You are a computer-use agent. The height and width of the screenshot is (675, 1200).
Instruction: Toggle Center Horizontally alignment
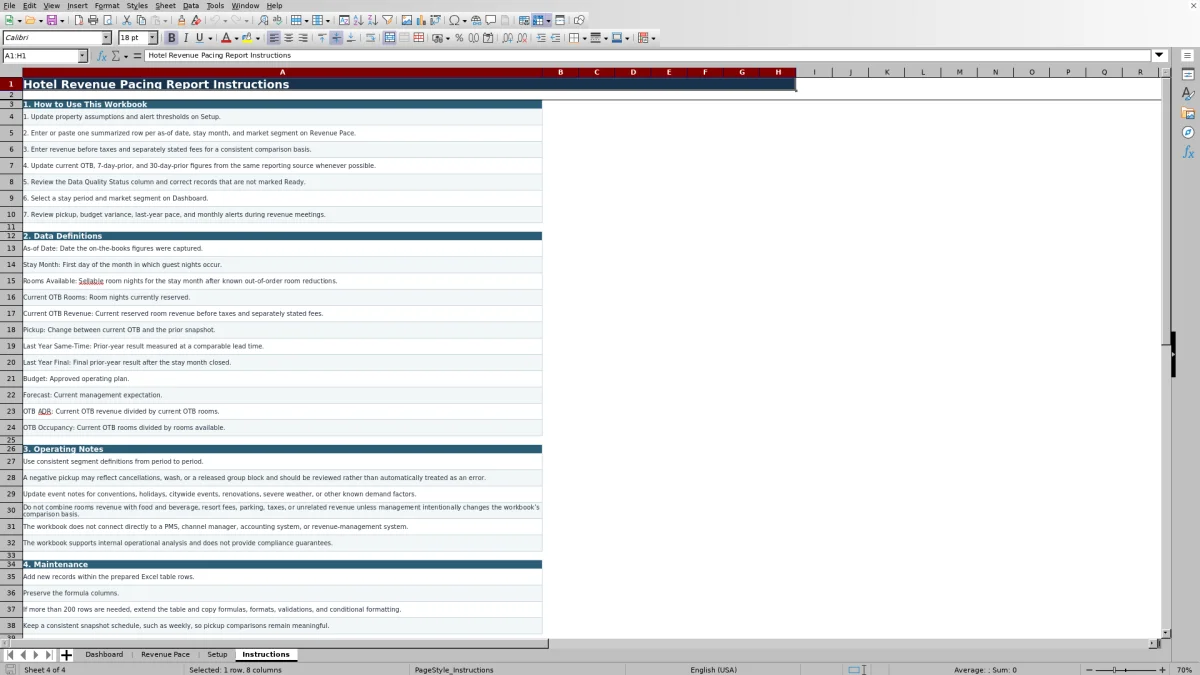tap(288, 38)
